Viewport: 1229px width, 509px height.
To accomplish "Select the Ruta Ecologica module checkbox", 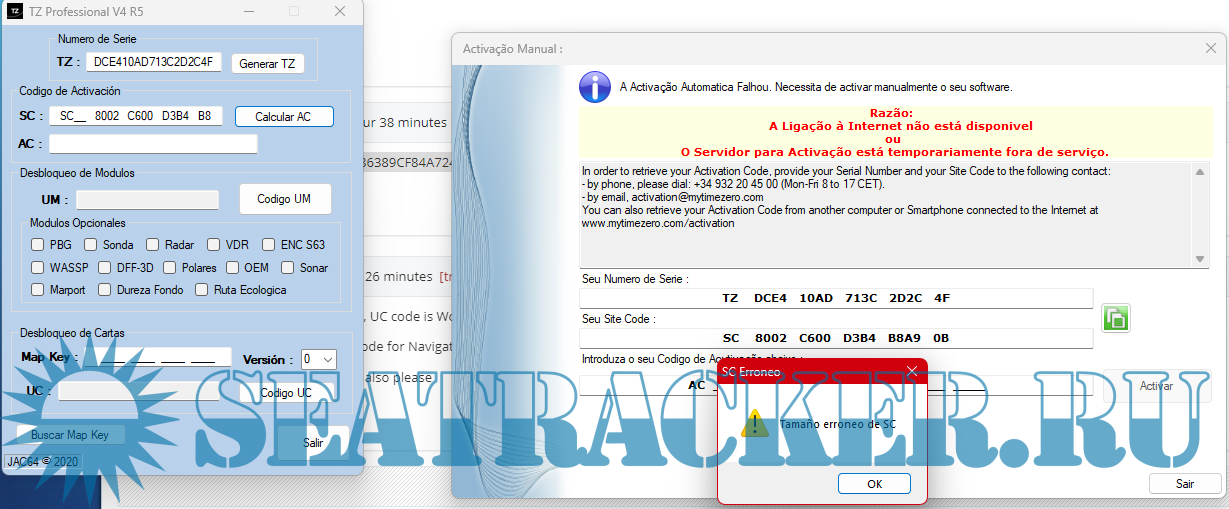I will coord(202,290).
